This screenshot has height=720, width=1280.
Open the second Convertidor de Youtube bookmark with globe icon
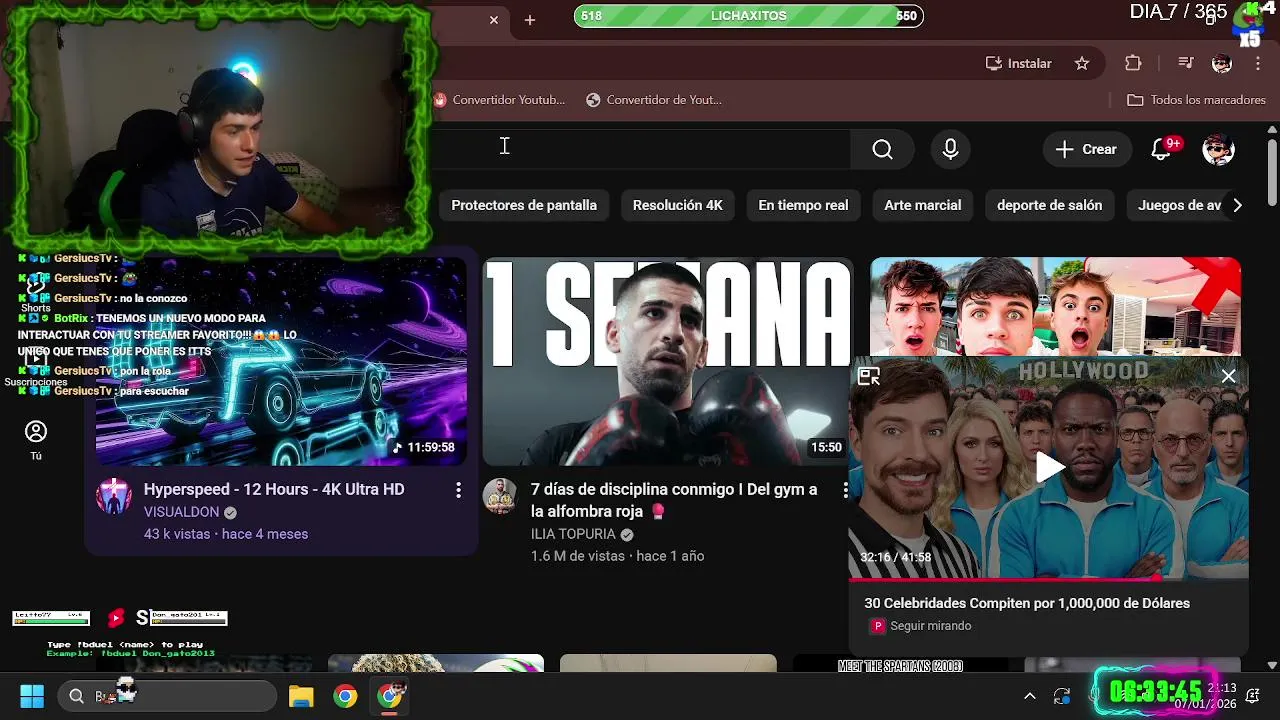654,100
